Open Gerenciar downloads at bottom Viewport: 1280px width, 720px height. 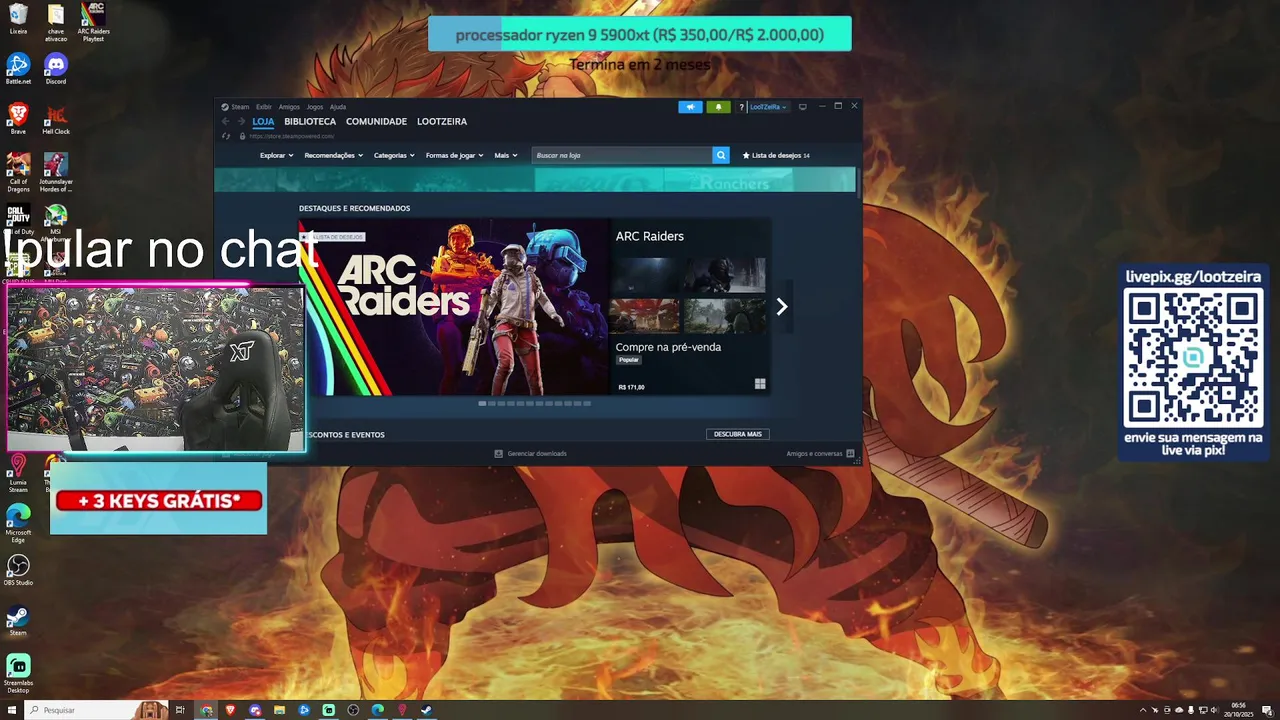tap(530, 454)
